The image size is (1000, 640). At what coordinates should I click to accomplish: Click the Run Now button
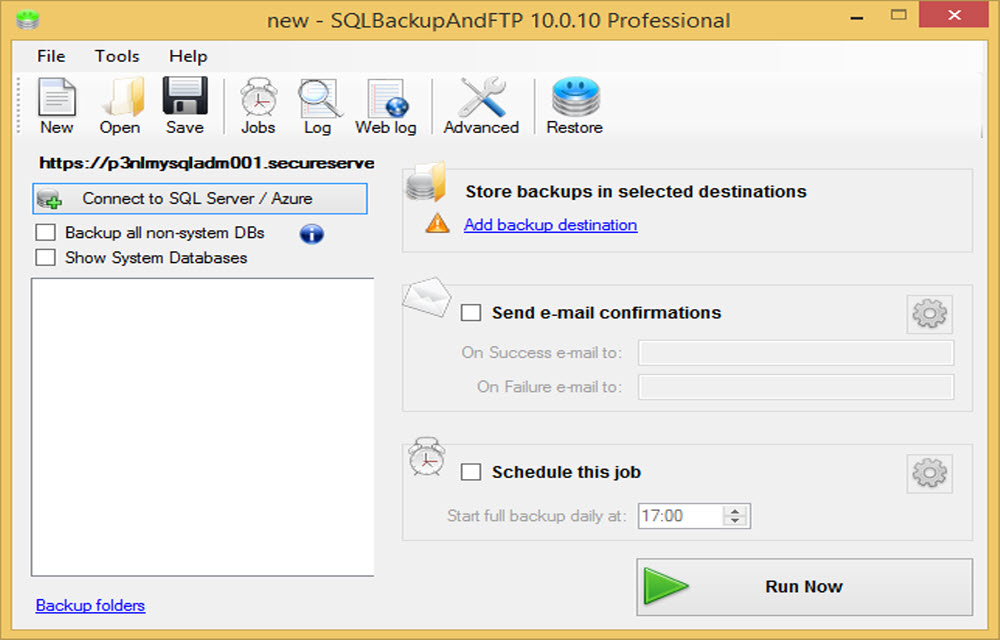pyautogui.click(x=804, y=587)
